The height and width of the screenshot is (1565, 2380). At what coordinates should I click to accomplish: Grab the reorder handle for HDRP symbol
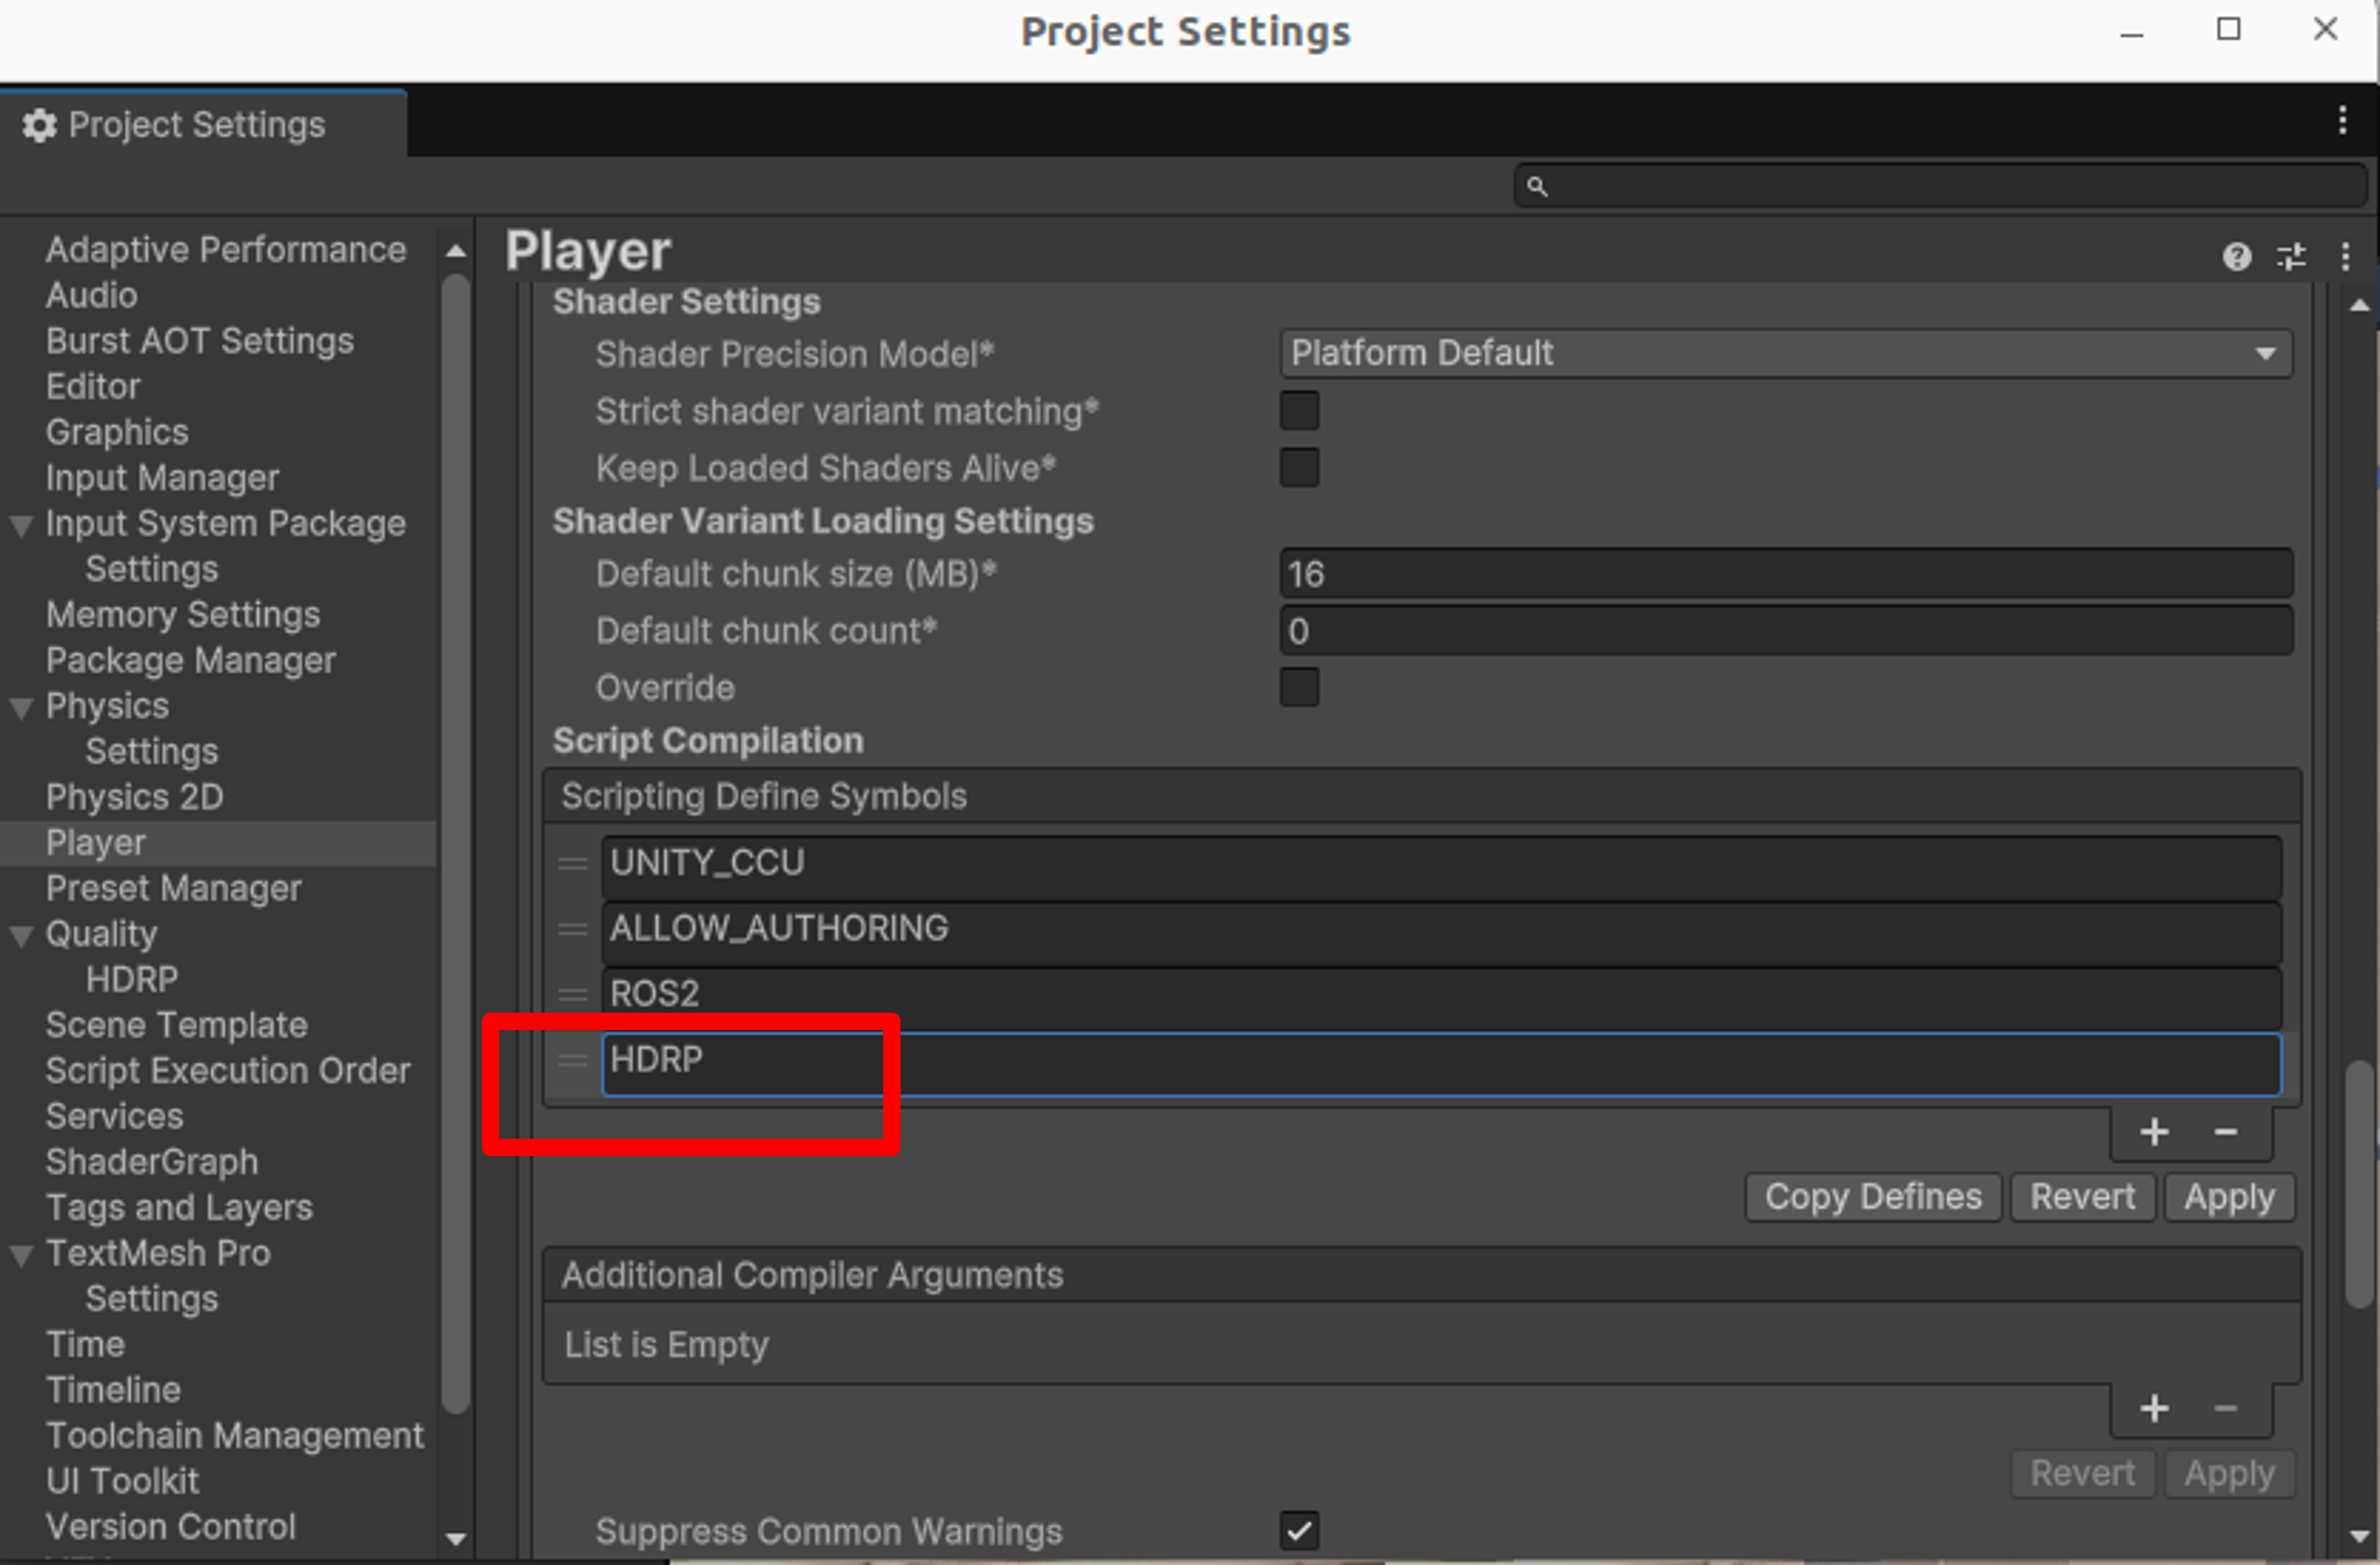coord(572,1060)
